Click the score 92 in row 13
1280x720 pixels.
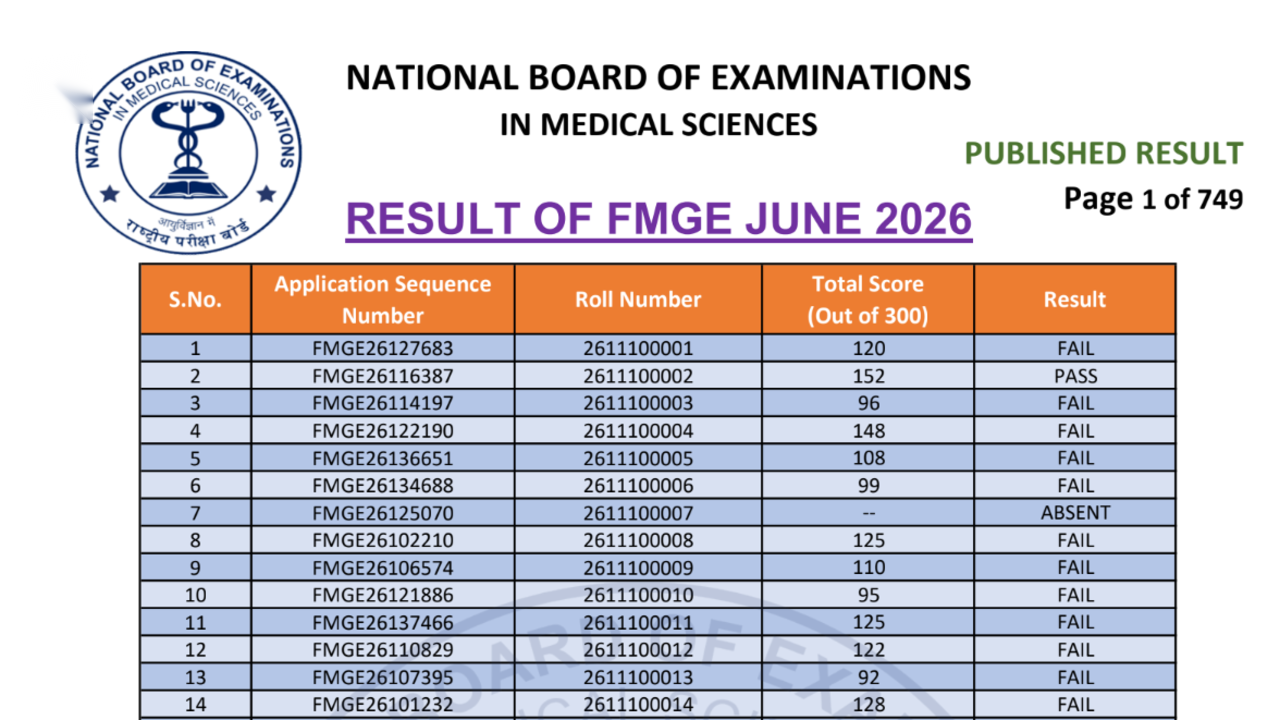tap(868, 677)
